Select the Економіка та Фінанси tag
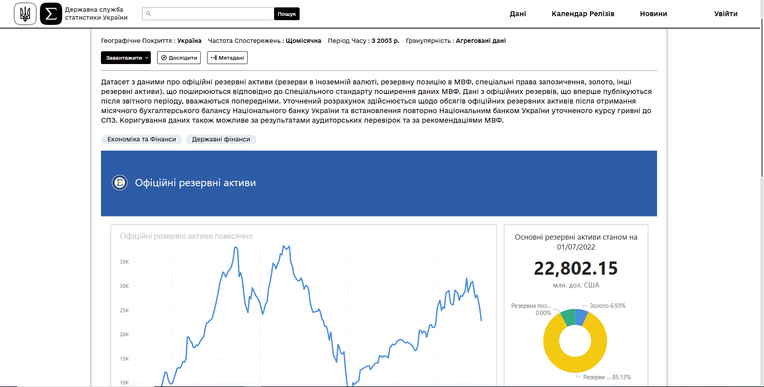 (x=142, y=139)
